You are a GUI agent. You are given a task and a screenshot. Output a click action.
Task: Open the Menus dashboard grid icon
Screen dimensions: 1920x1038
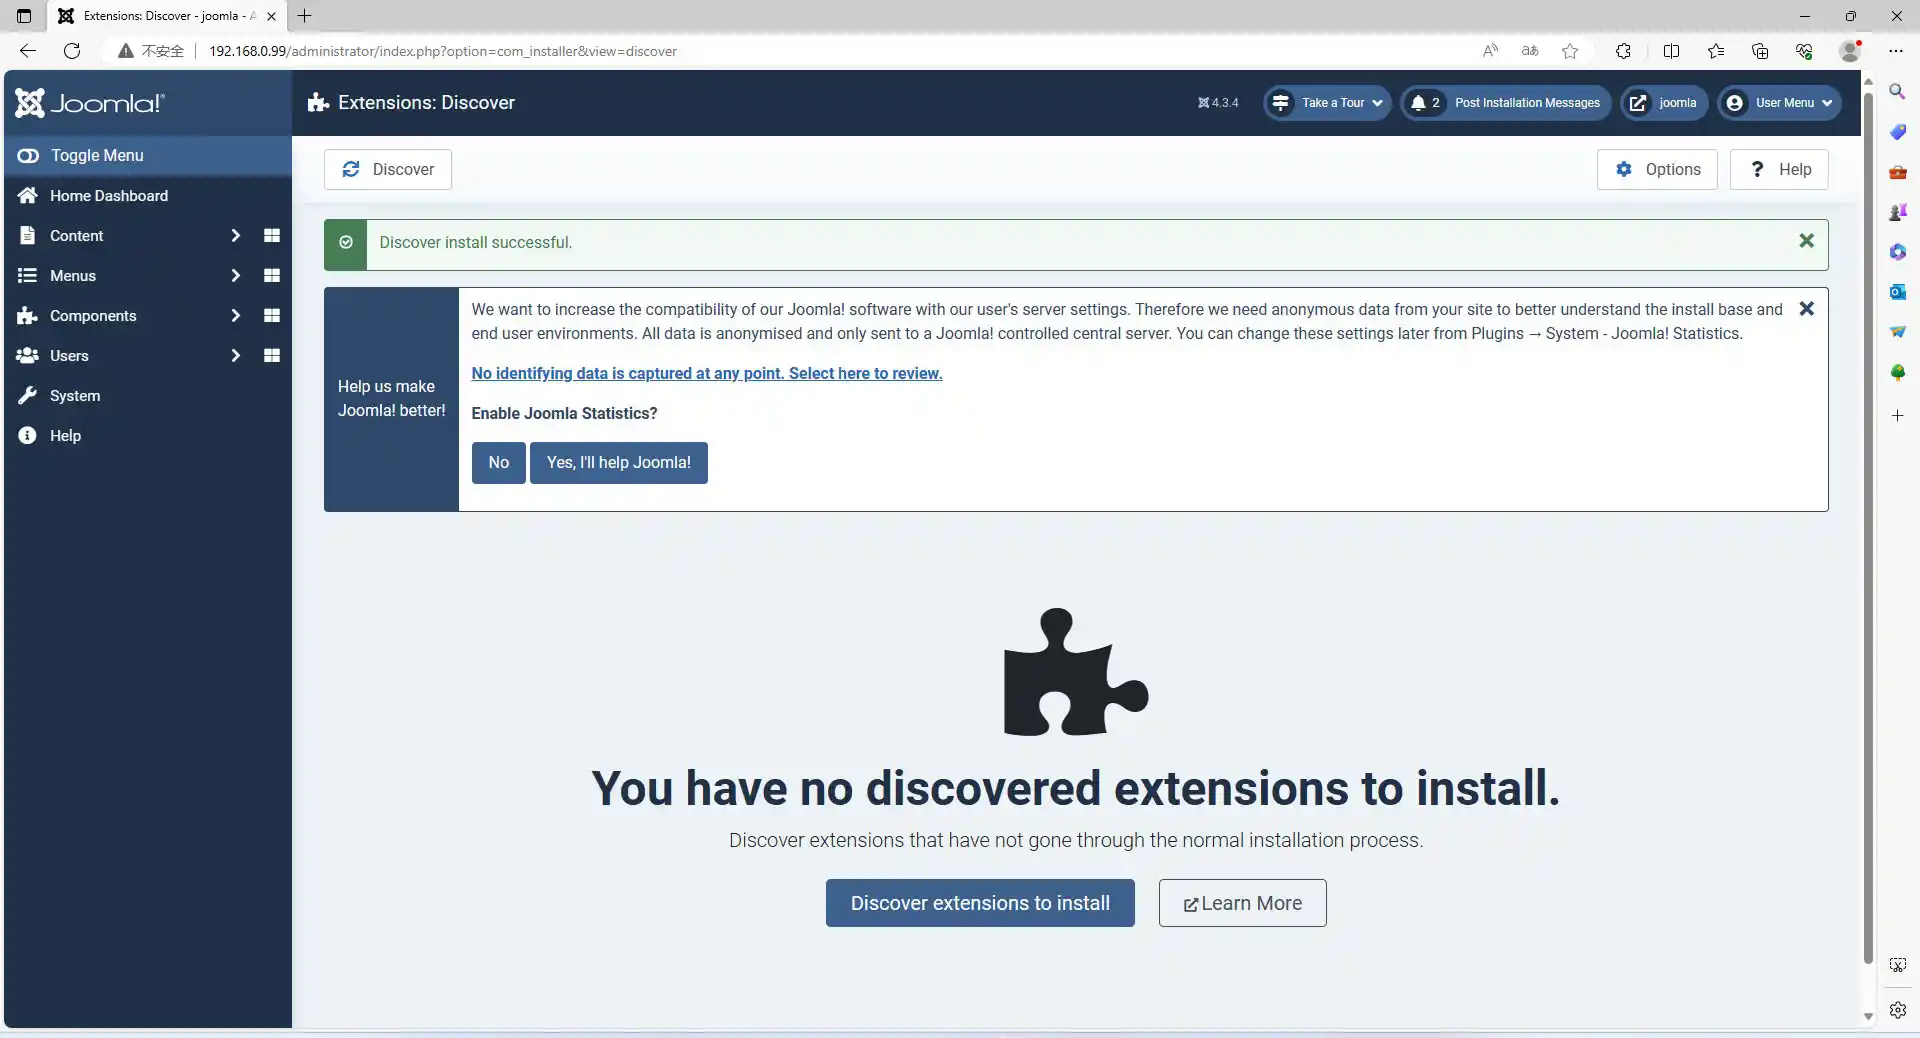click(271, 276)
